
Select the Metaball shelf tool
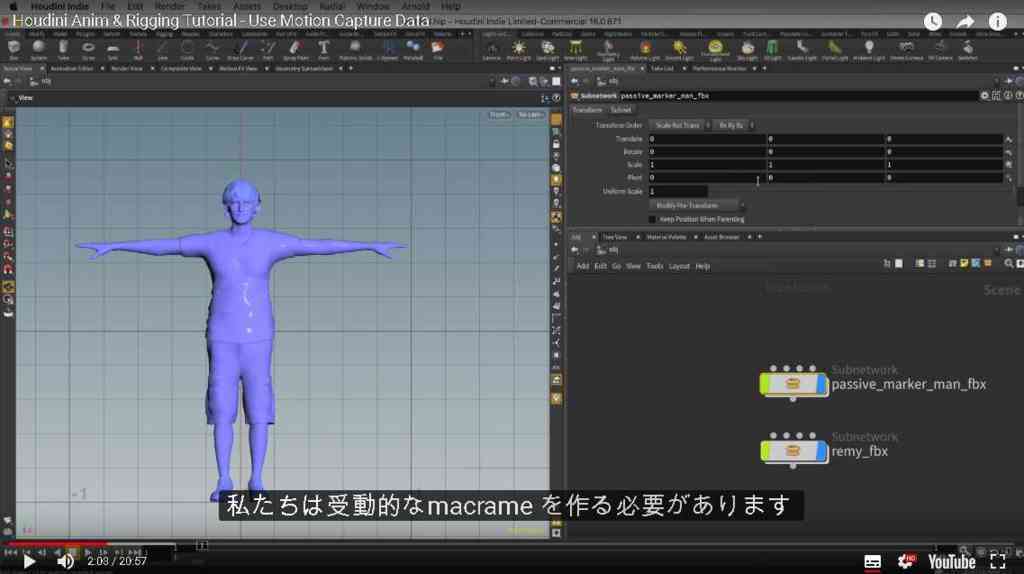pyautogui.click(x=413, y=50)
